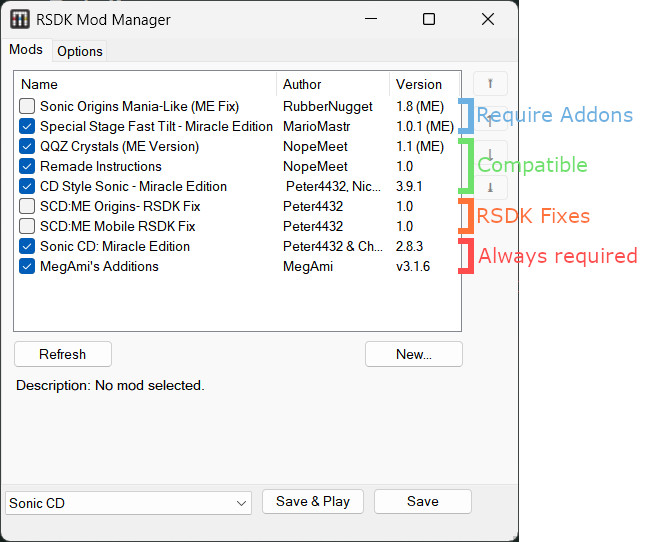
Task: Open the Sonic CD game dropdown
Action: (x=128, y=503)
